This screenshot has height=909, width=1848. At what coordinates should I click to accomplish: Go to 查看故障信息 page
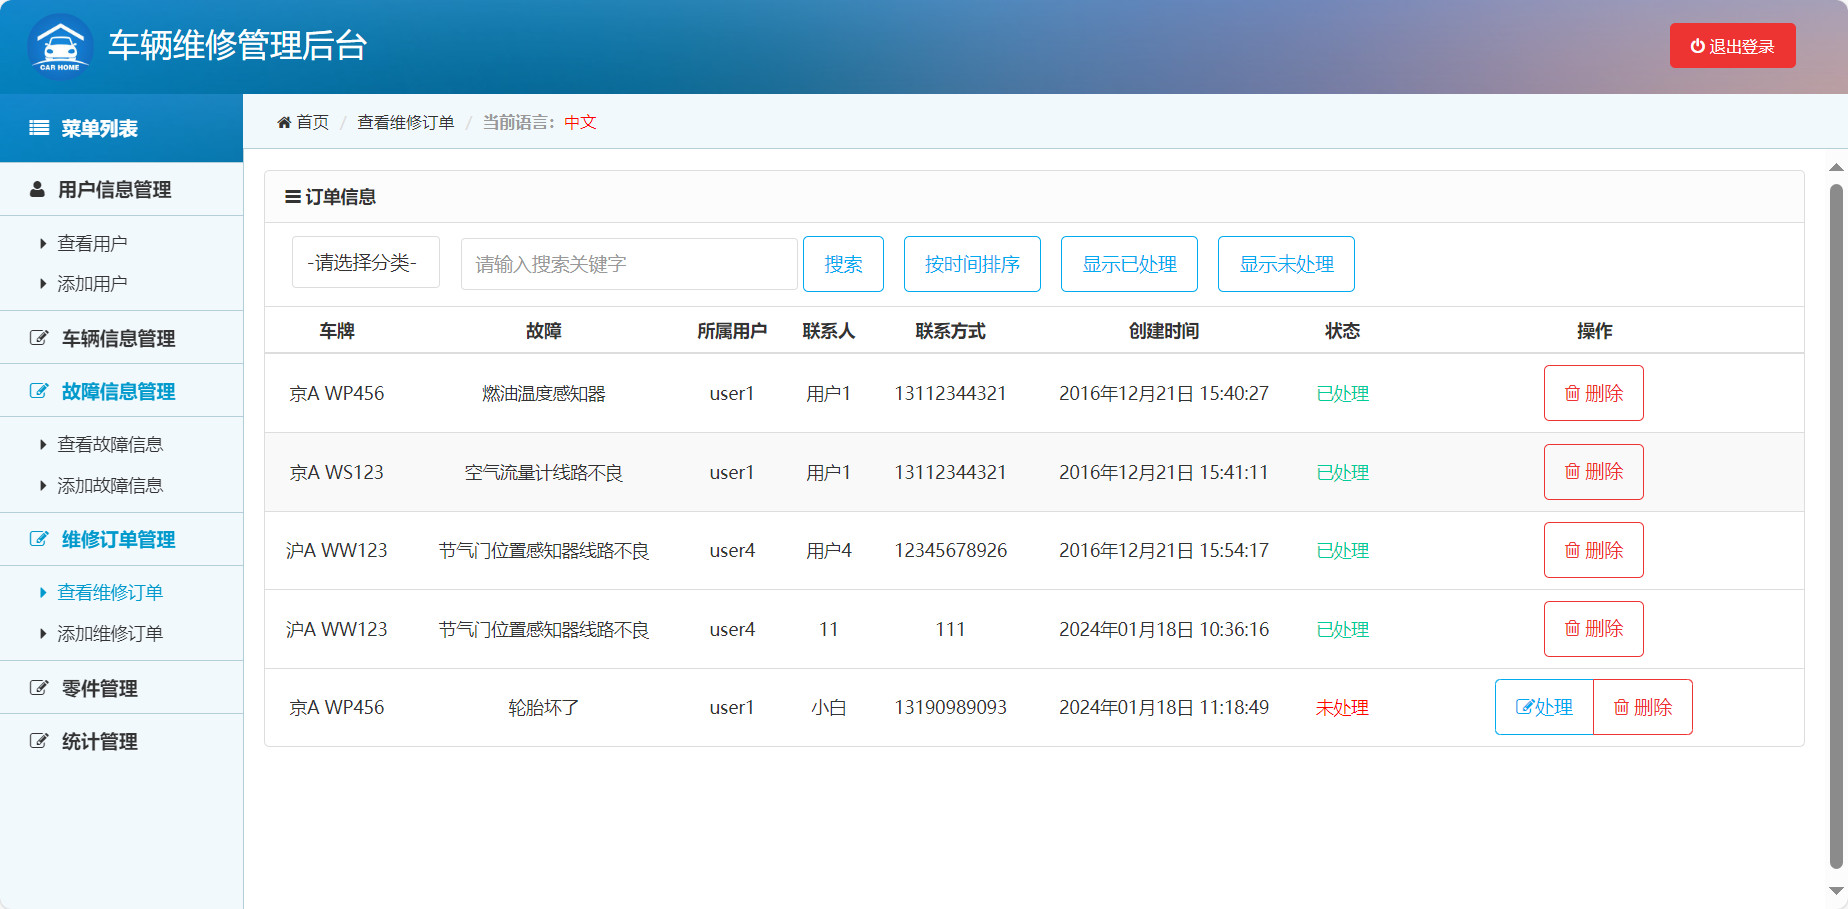[110, 444]
